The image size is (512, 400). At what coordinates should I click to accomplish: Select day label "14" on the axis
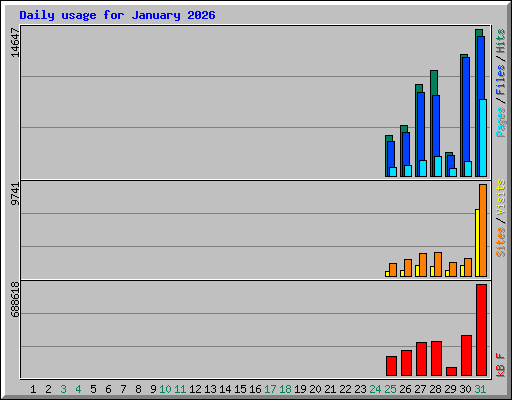point(225,389)
